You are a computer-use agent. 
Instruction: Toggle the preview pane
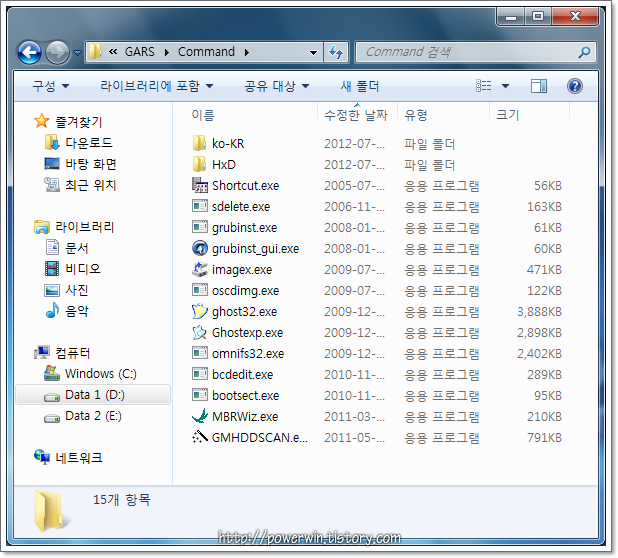pyautogui.click(x=538, y=86)
